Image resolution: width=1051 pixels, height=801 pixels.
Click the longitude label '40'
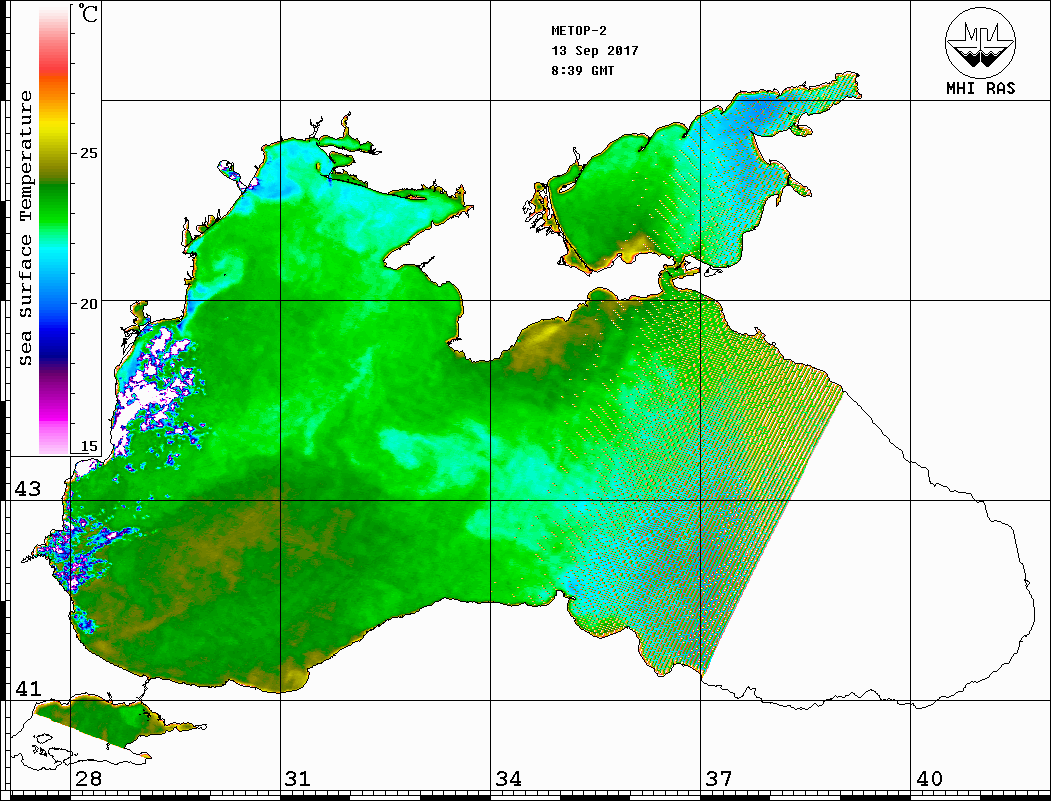point(929,778)
